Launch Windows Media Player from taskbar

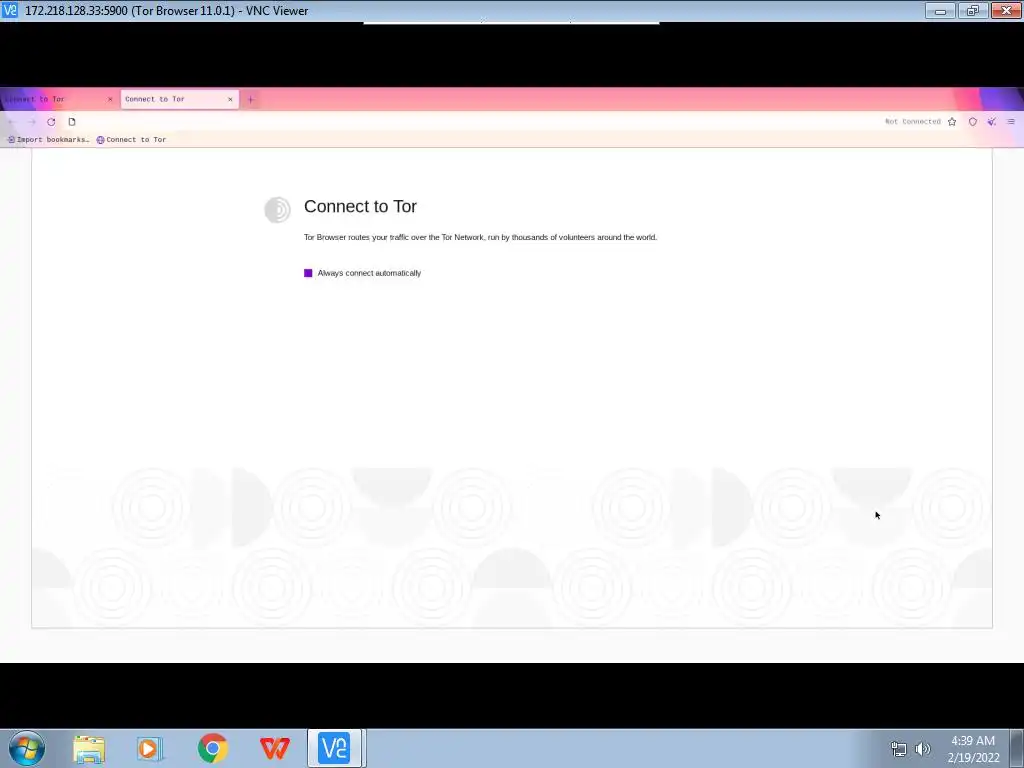click(150, 748)
